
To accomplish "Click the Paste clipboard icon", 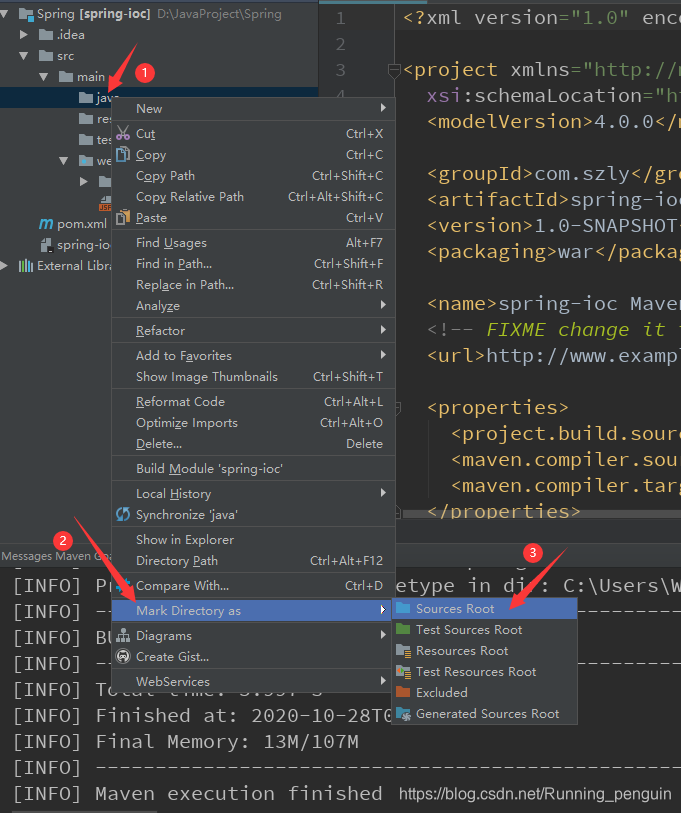I will 123,217.
